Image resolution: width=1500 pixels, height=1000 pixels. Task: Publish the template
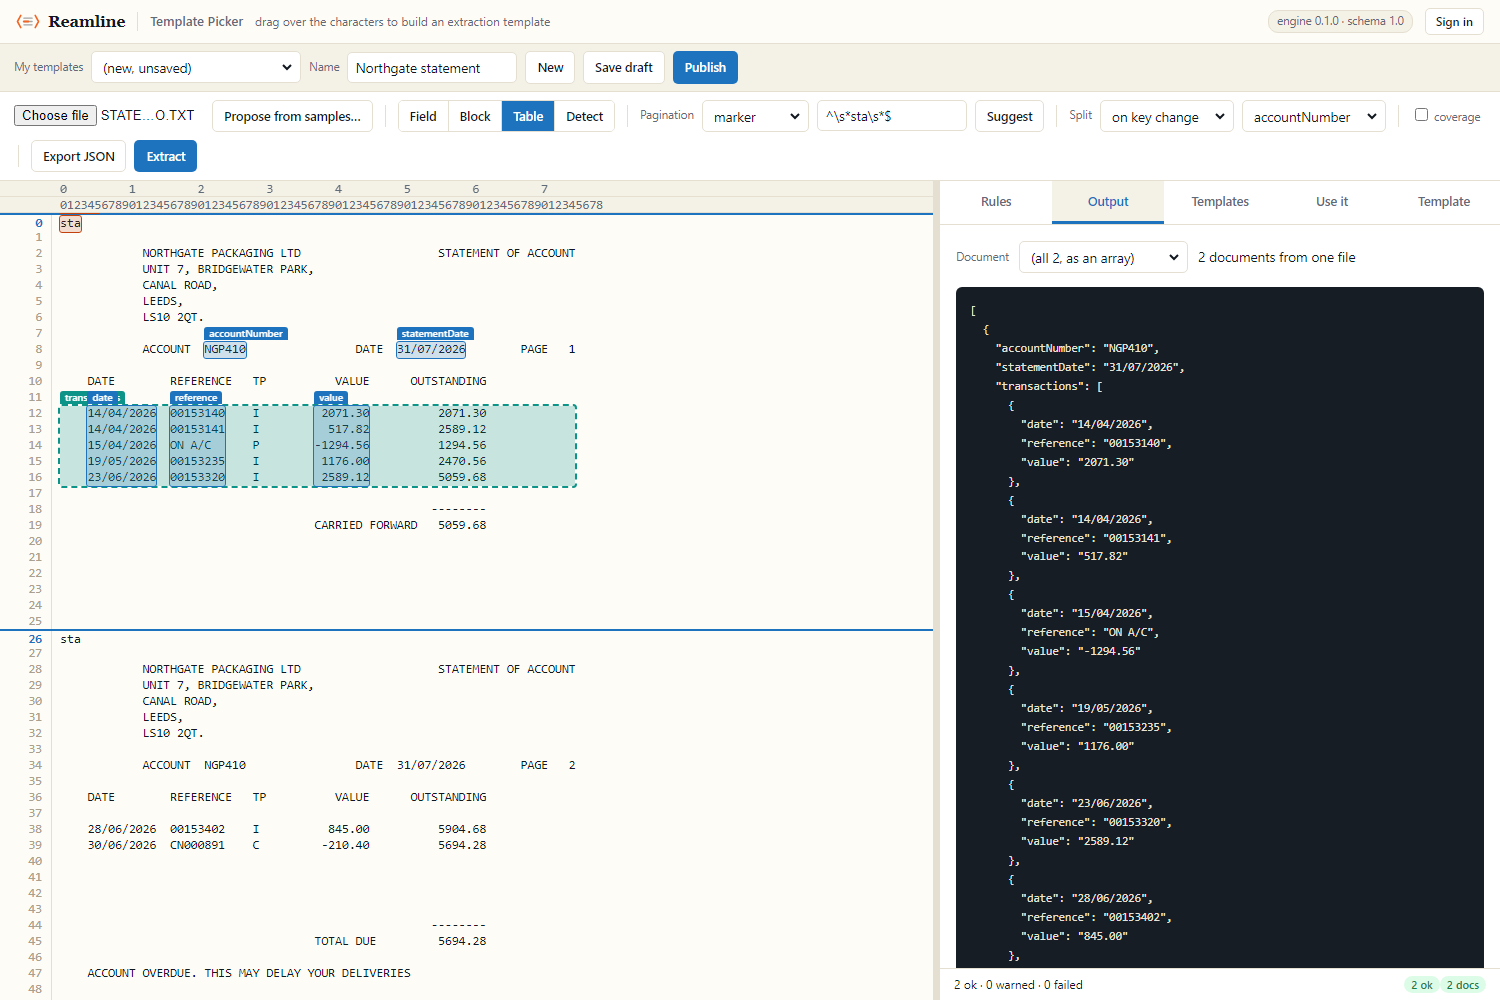pyautogui.click(x=705, y=67)
